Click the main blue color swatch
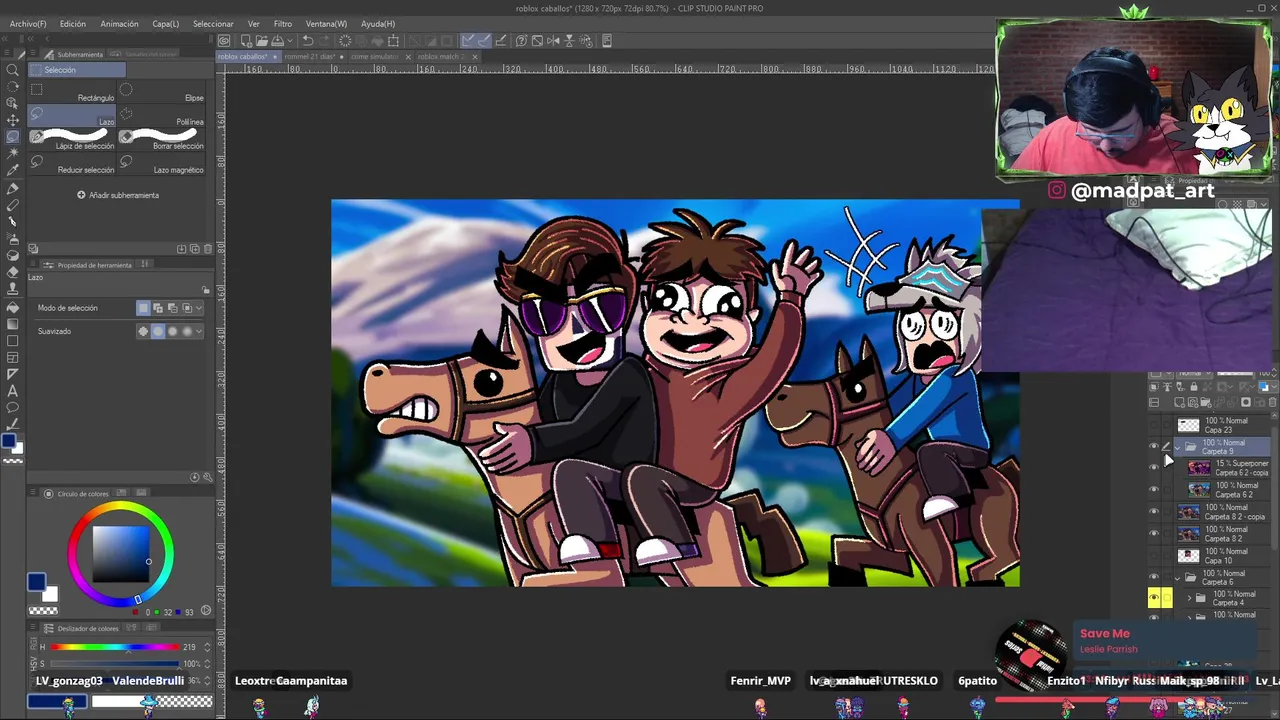This screenshot has height=720, width=1280. click(36, 582)
